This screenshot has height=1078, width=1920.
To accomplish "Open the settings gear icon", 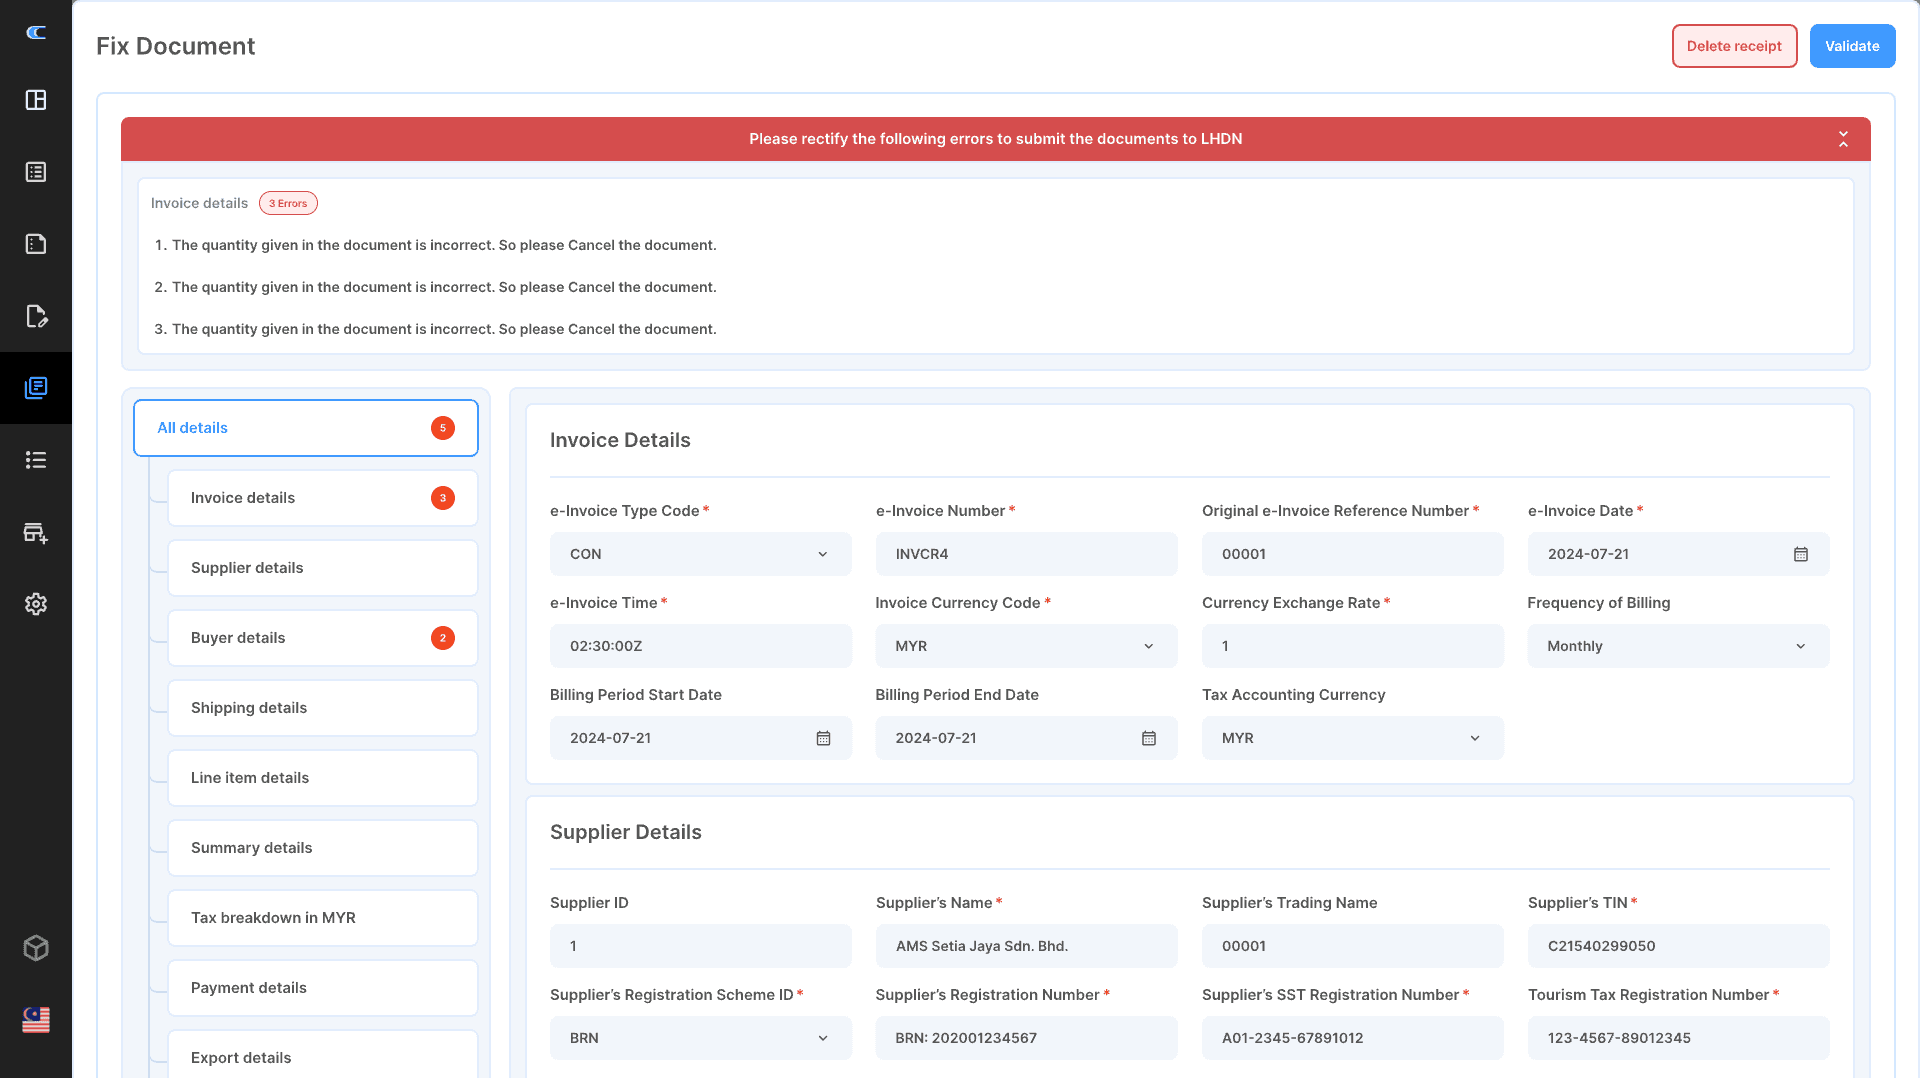I will [36, 604].
